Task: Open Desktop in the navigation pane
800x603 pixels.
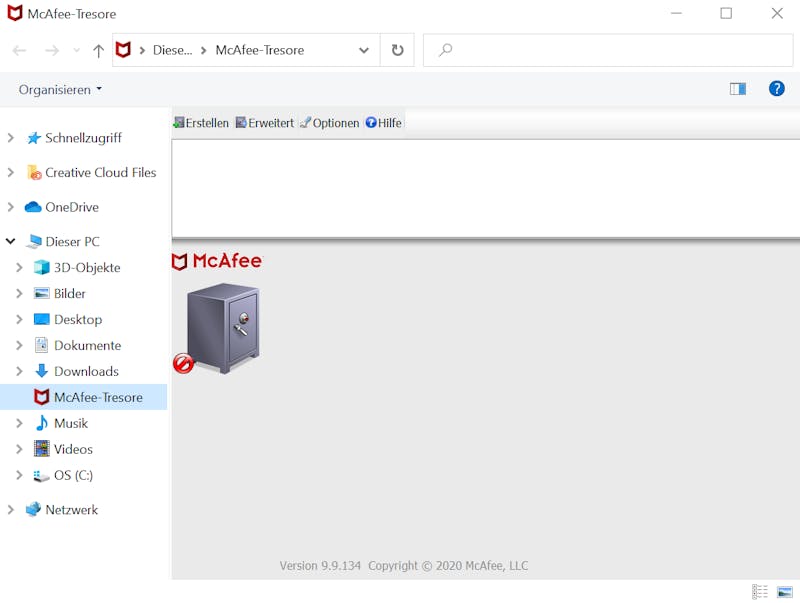Action: [78, 319]
